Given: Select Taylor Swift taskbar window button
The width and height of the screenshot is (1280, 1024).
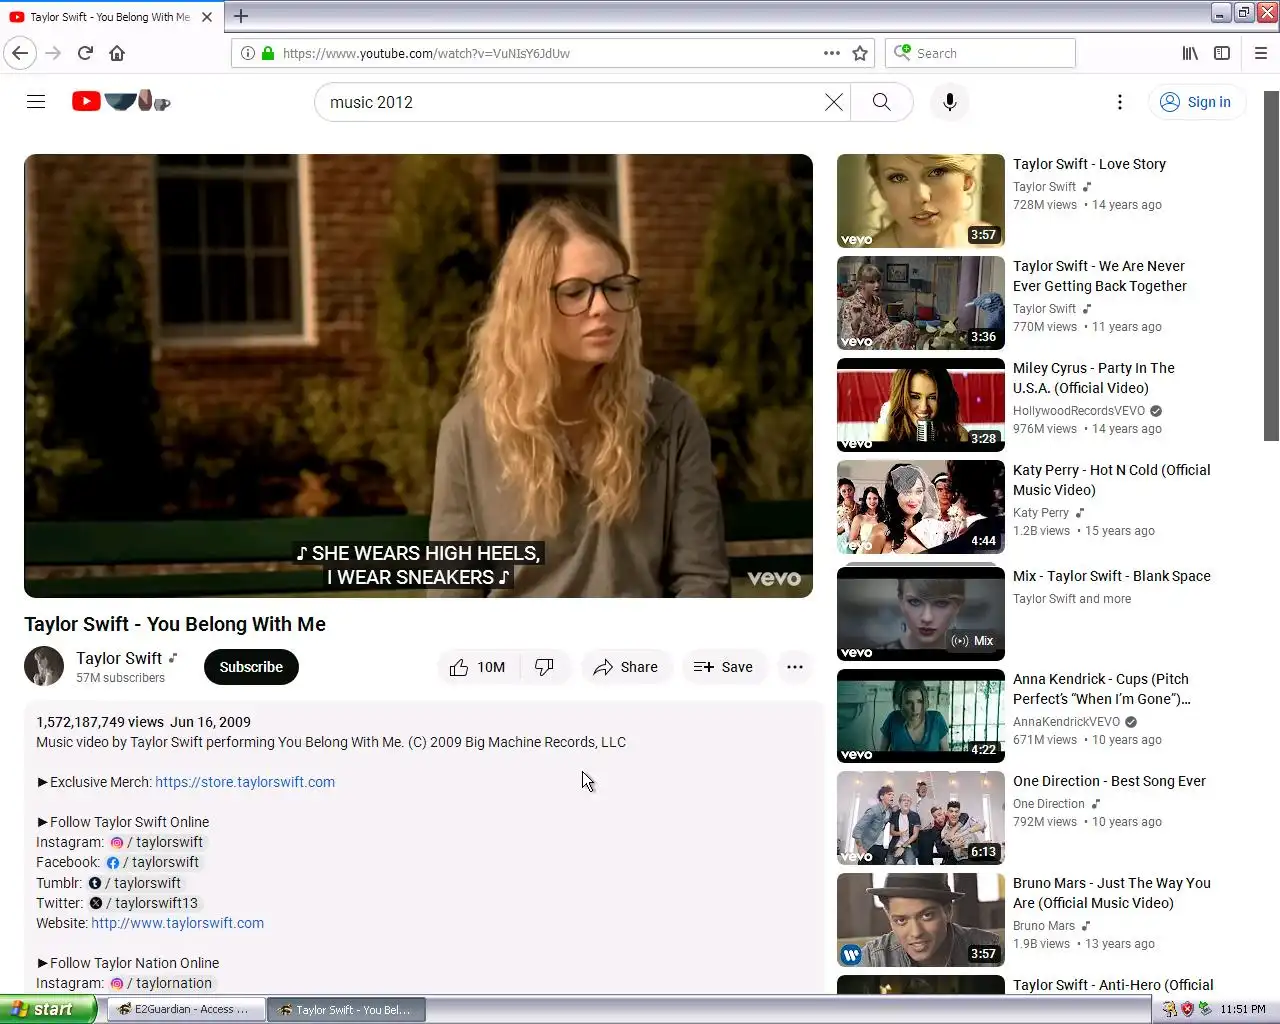Looking at the screenshot, I should [347, 1010].
